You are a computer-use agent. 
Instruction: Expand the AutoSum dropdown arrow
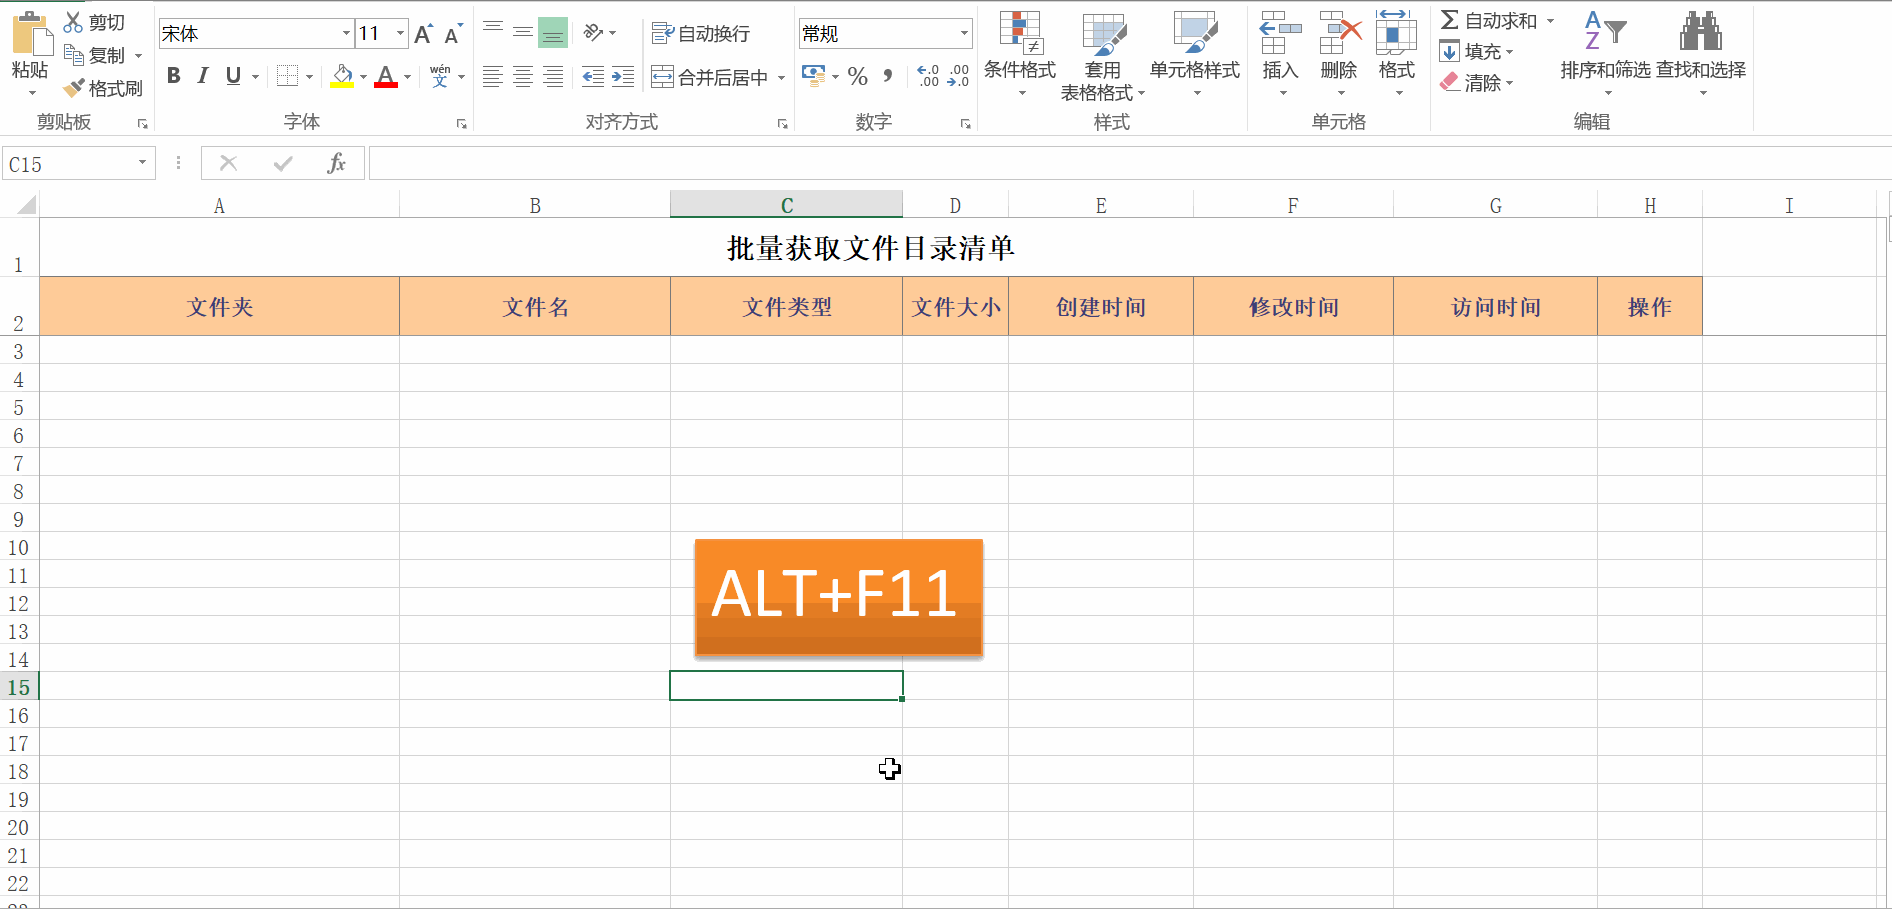tap(1551, 21)
